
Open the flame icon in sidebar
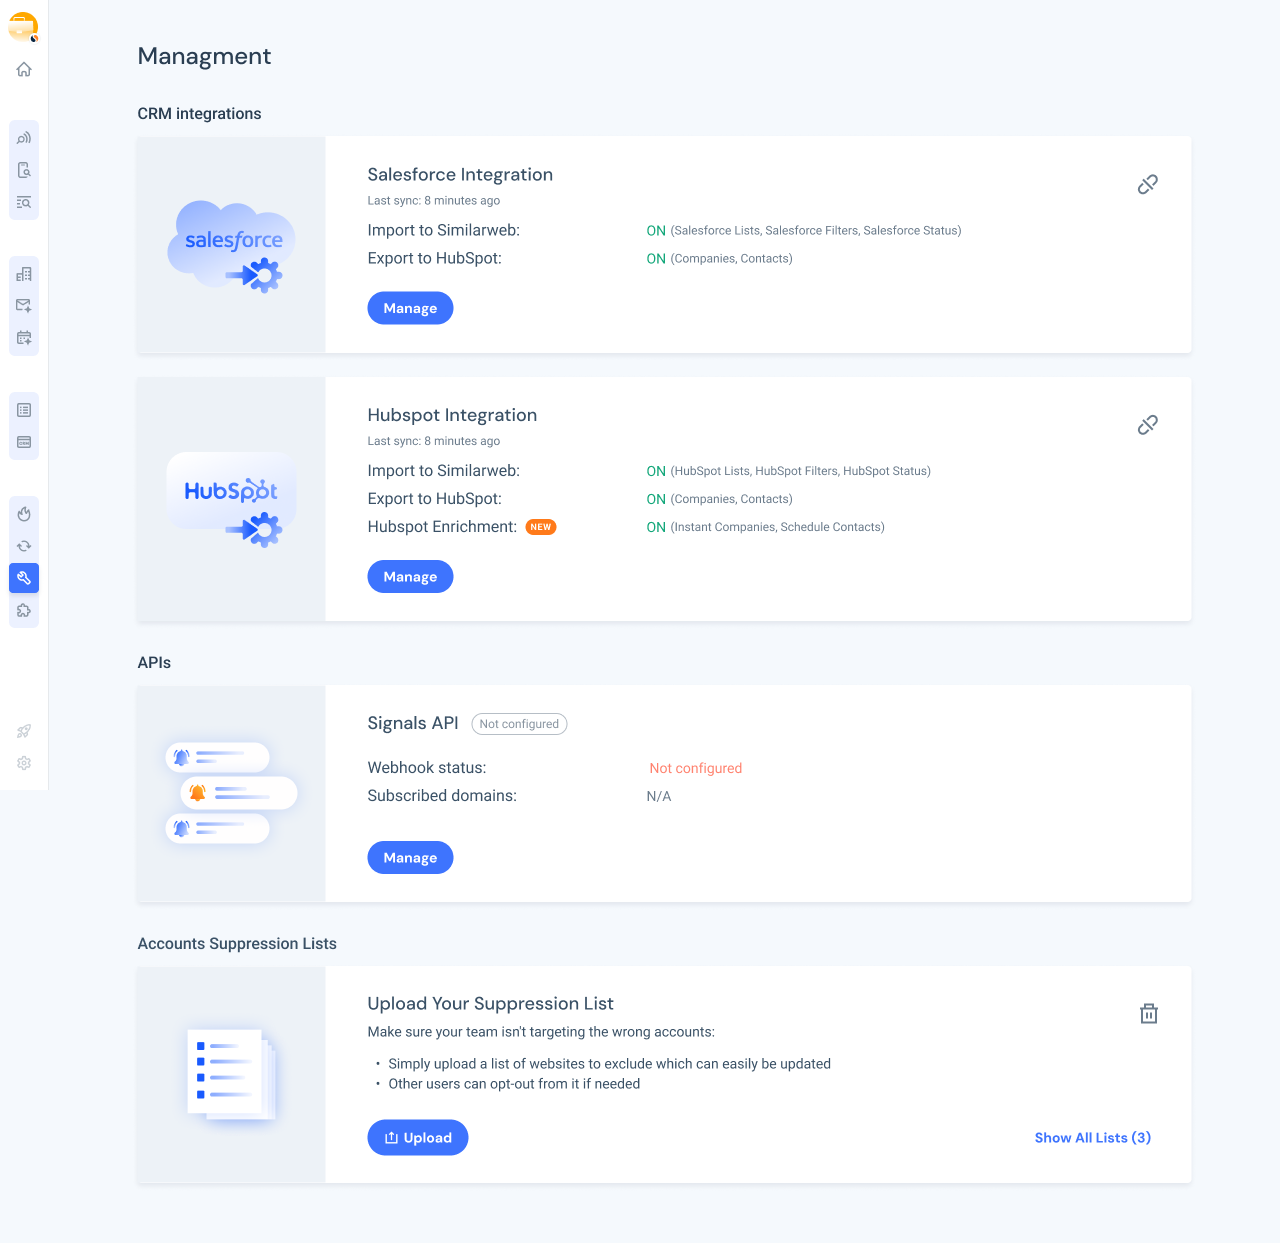click(x=24, y=514)
